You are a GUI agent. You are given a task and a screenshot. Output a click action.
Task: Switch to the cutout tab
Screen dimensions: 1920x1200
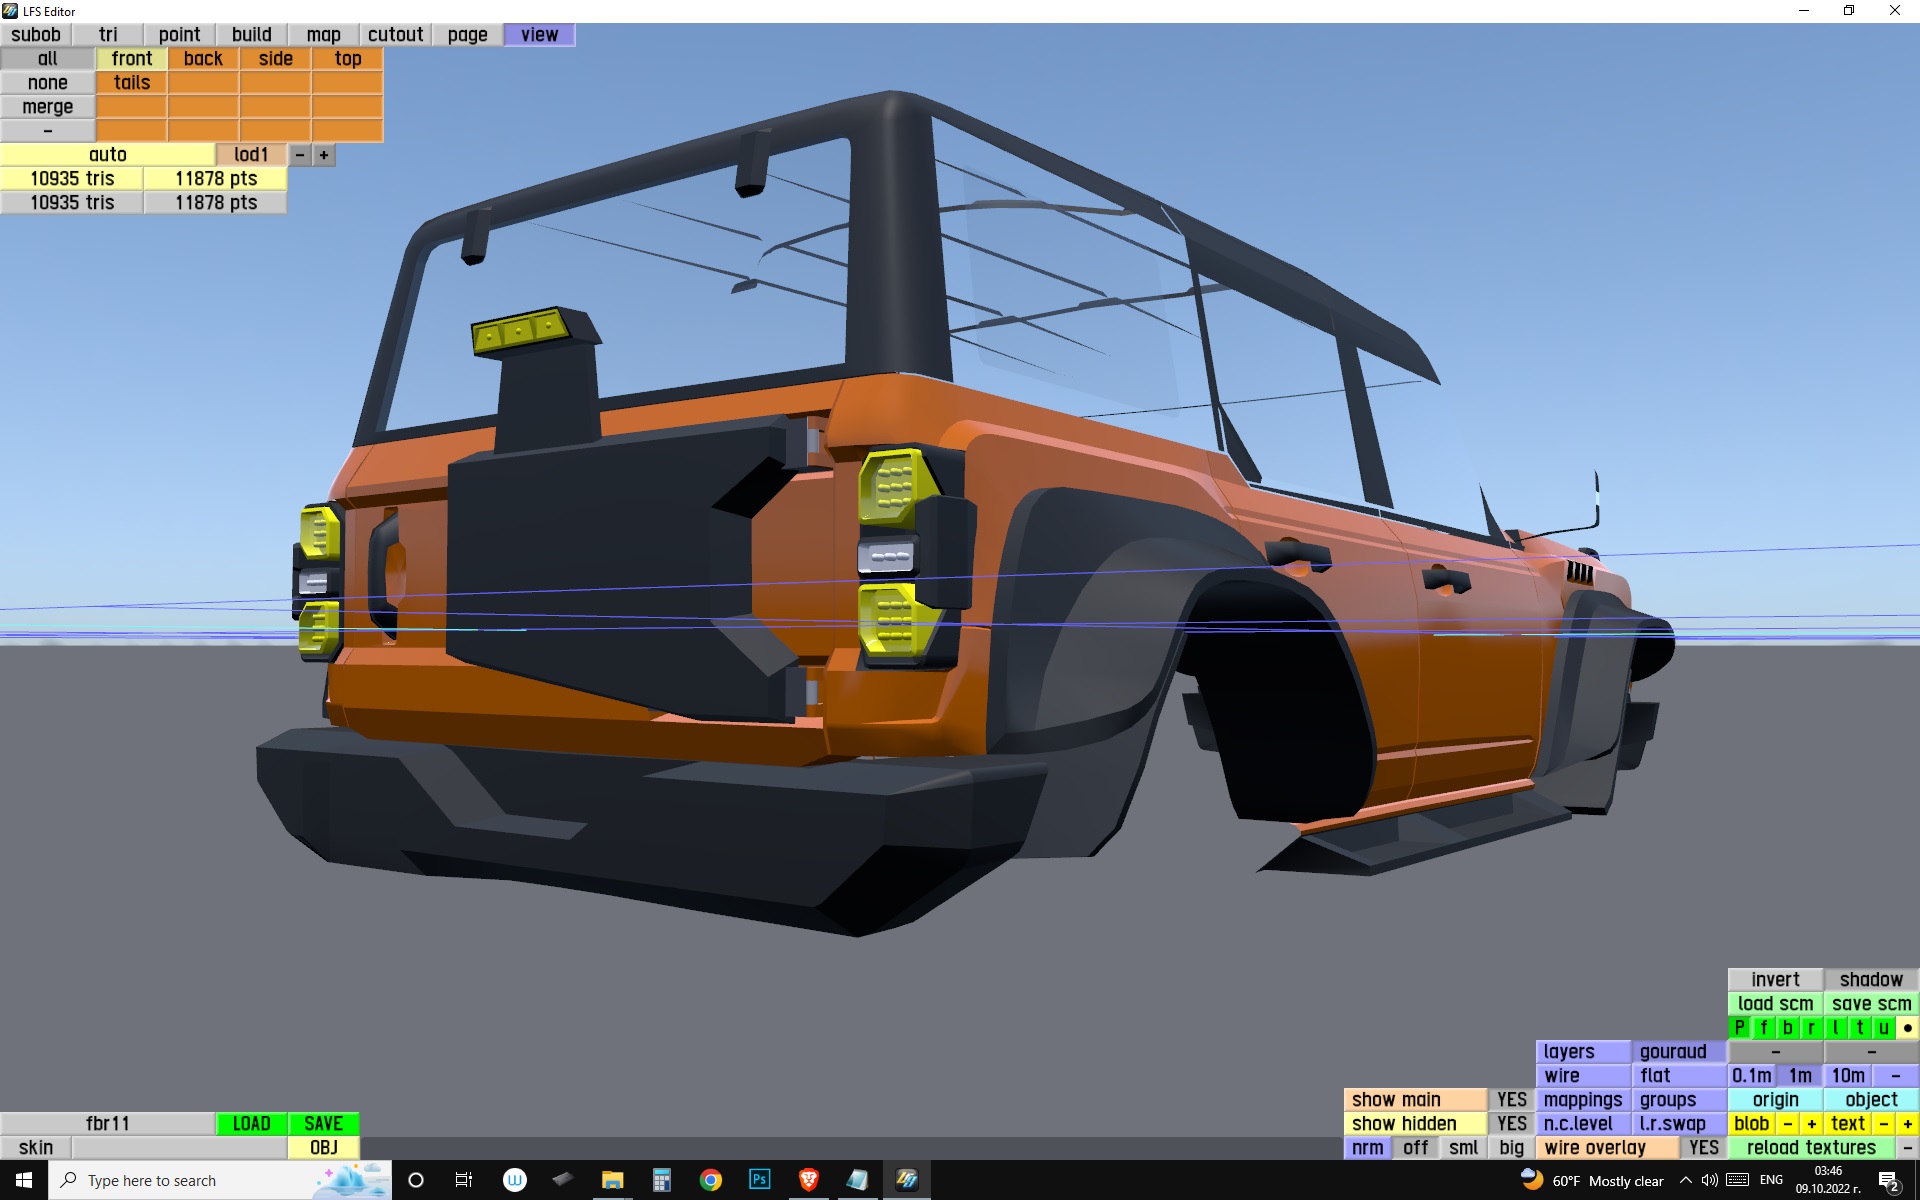pos(395,35)
